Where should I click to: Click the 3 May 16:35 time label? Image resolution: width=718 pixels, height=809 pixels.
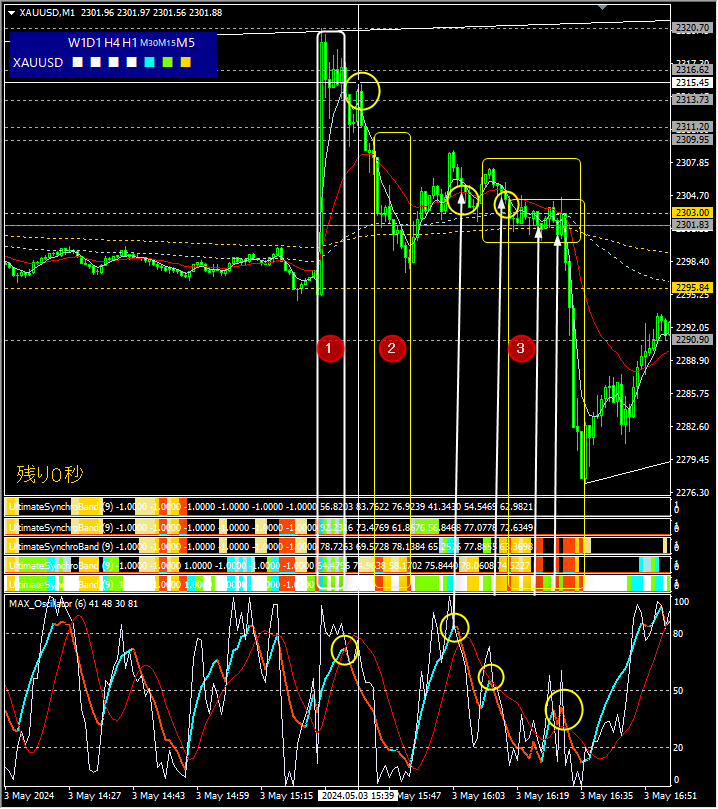point(606,796)
